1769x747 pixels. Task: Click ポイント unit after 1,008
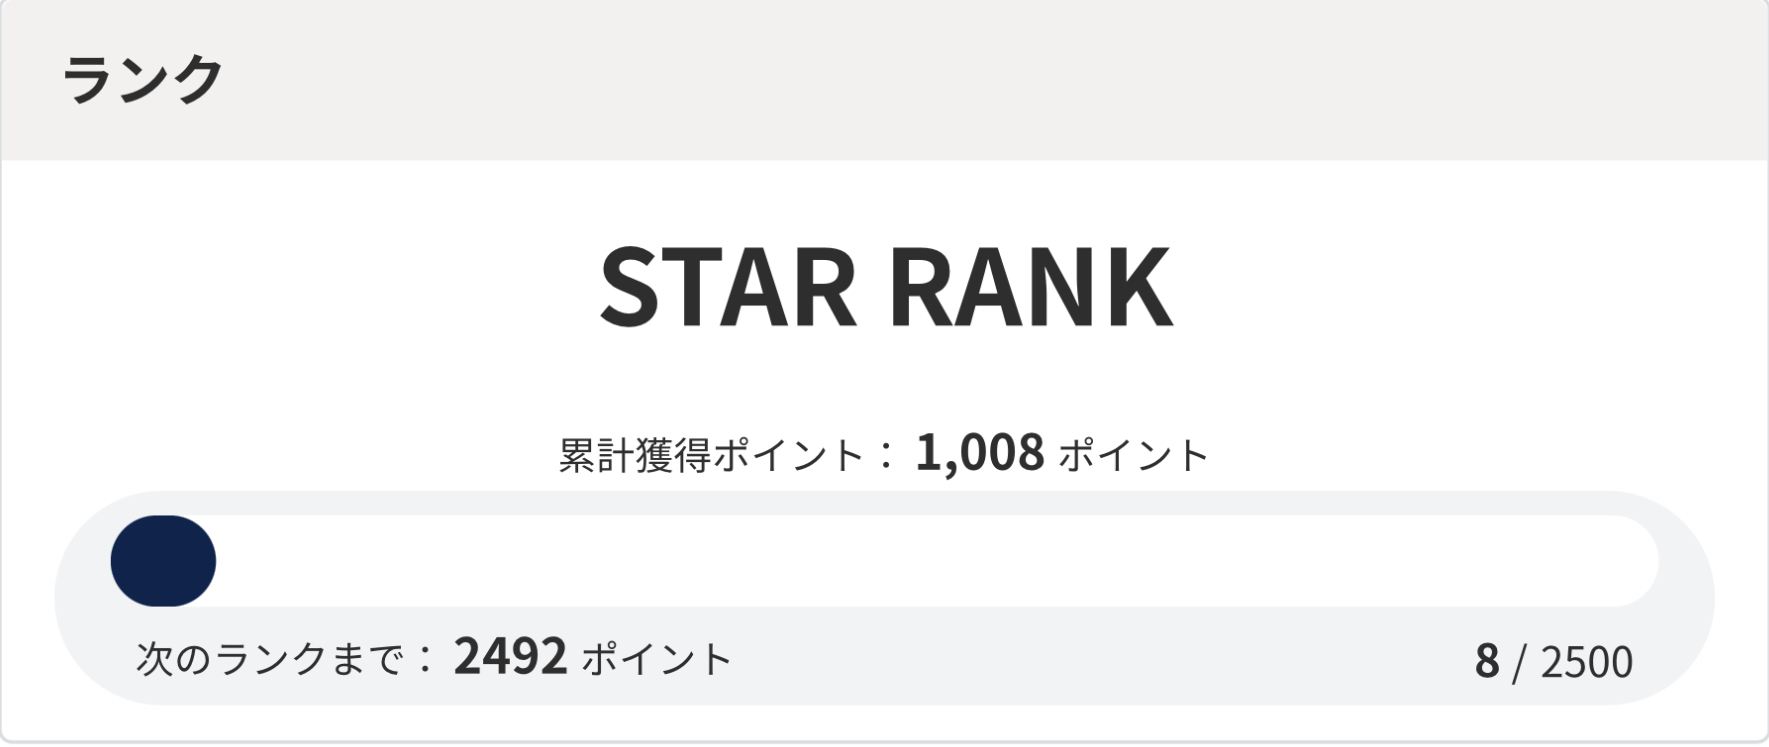1133,456
